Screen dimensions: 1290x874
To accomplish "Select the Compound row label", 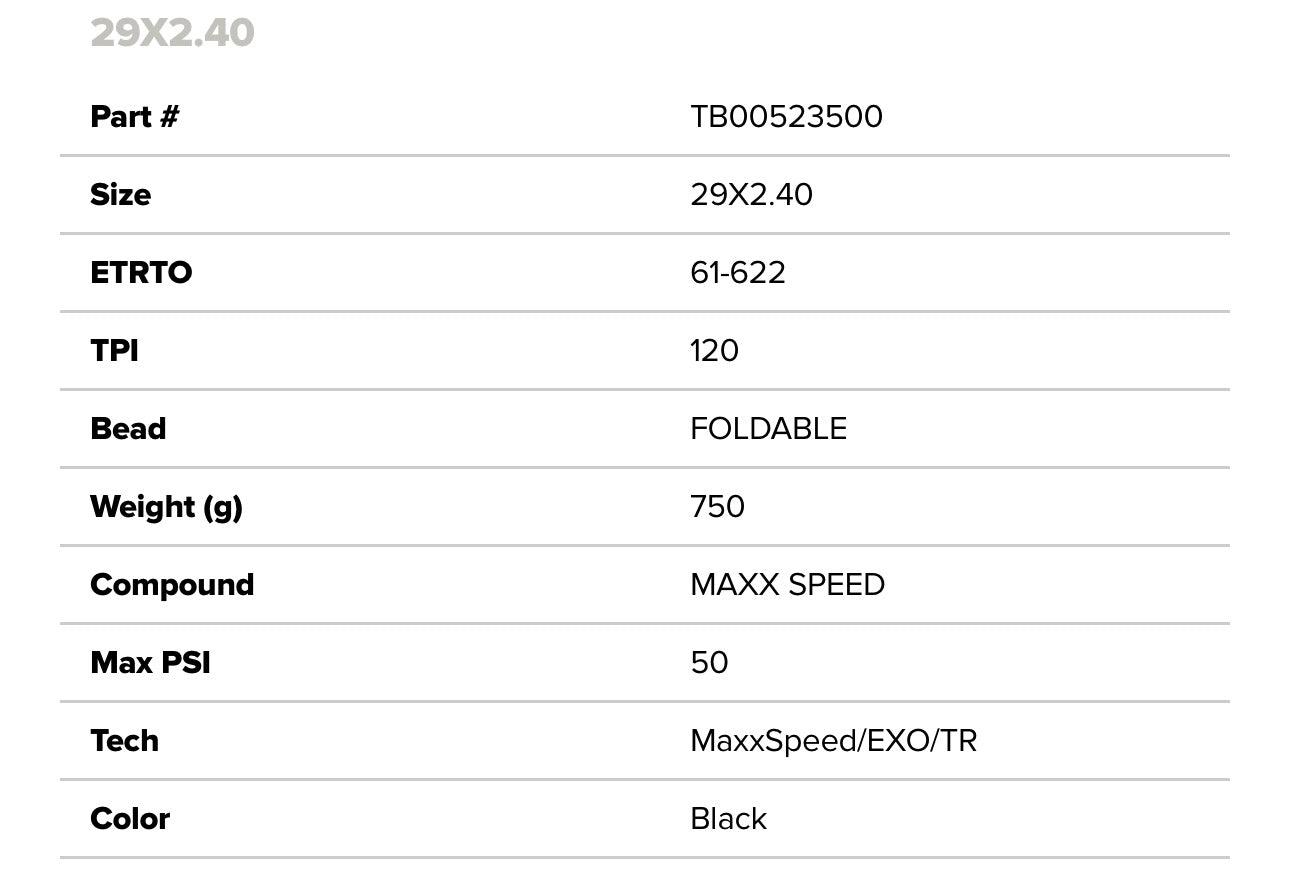I will click(x=172, y=585).
